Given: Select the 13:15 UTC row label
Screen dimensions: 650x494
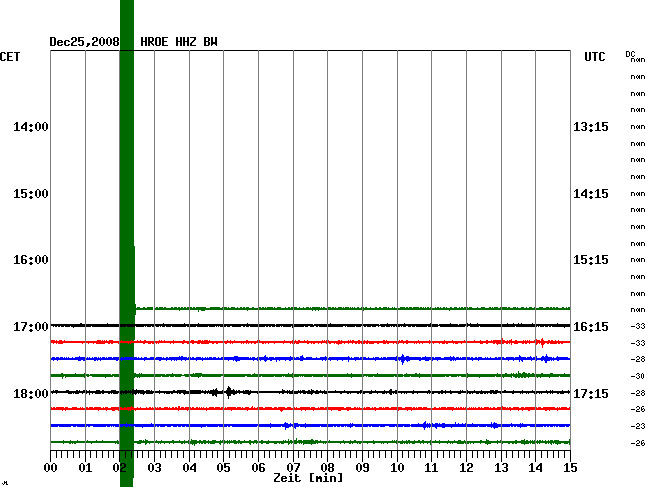Looking at the screenshot, I should [591, 126].
